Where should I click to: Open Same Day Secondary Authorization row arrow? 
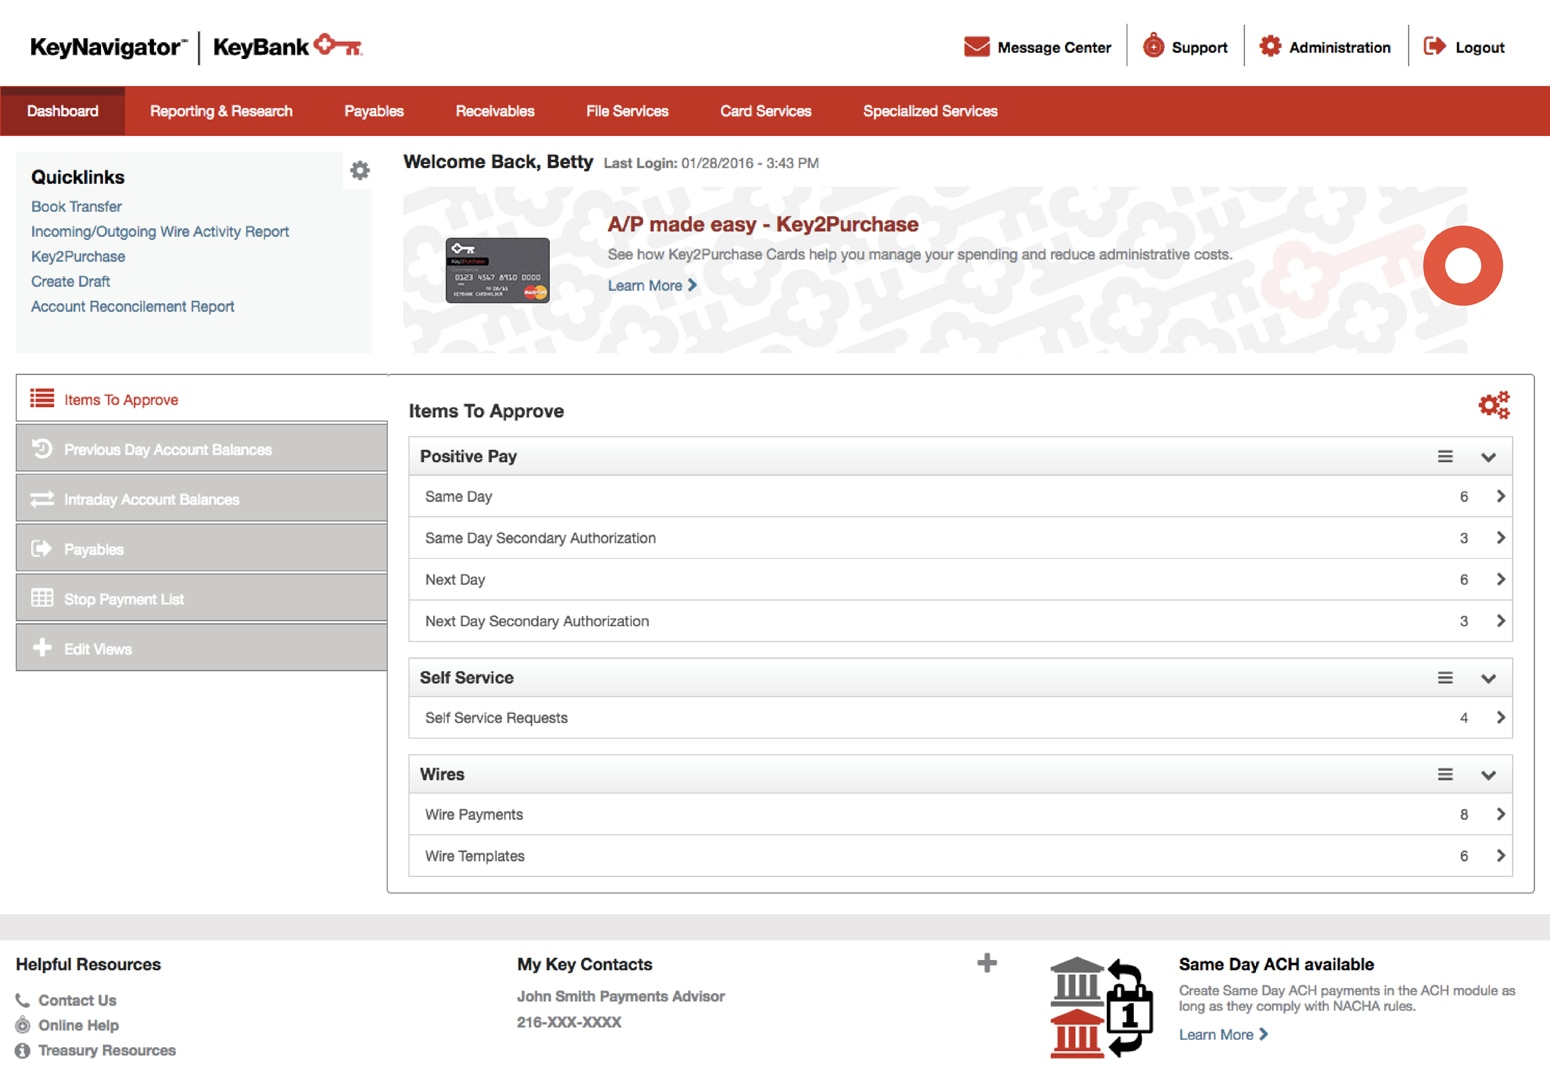tap(1500, 538)
